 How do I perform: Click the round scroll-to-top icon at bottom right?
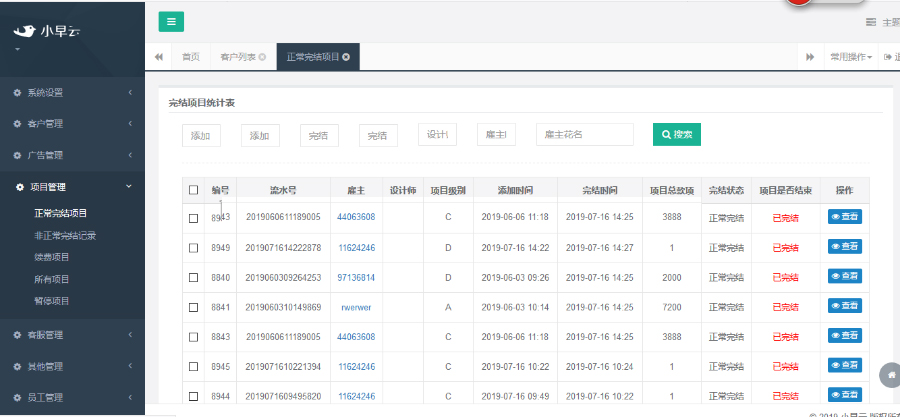(889, 374)
